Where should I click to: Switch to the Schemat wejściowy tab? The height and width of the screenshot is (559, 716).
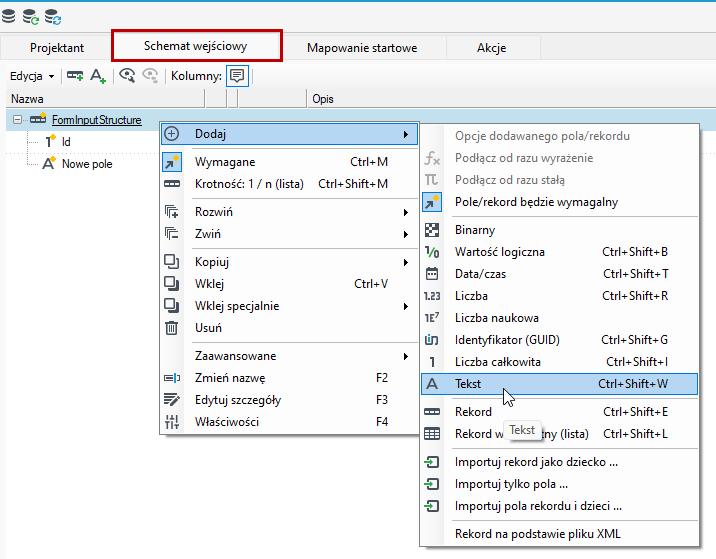pos(195,46)
